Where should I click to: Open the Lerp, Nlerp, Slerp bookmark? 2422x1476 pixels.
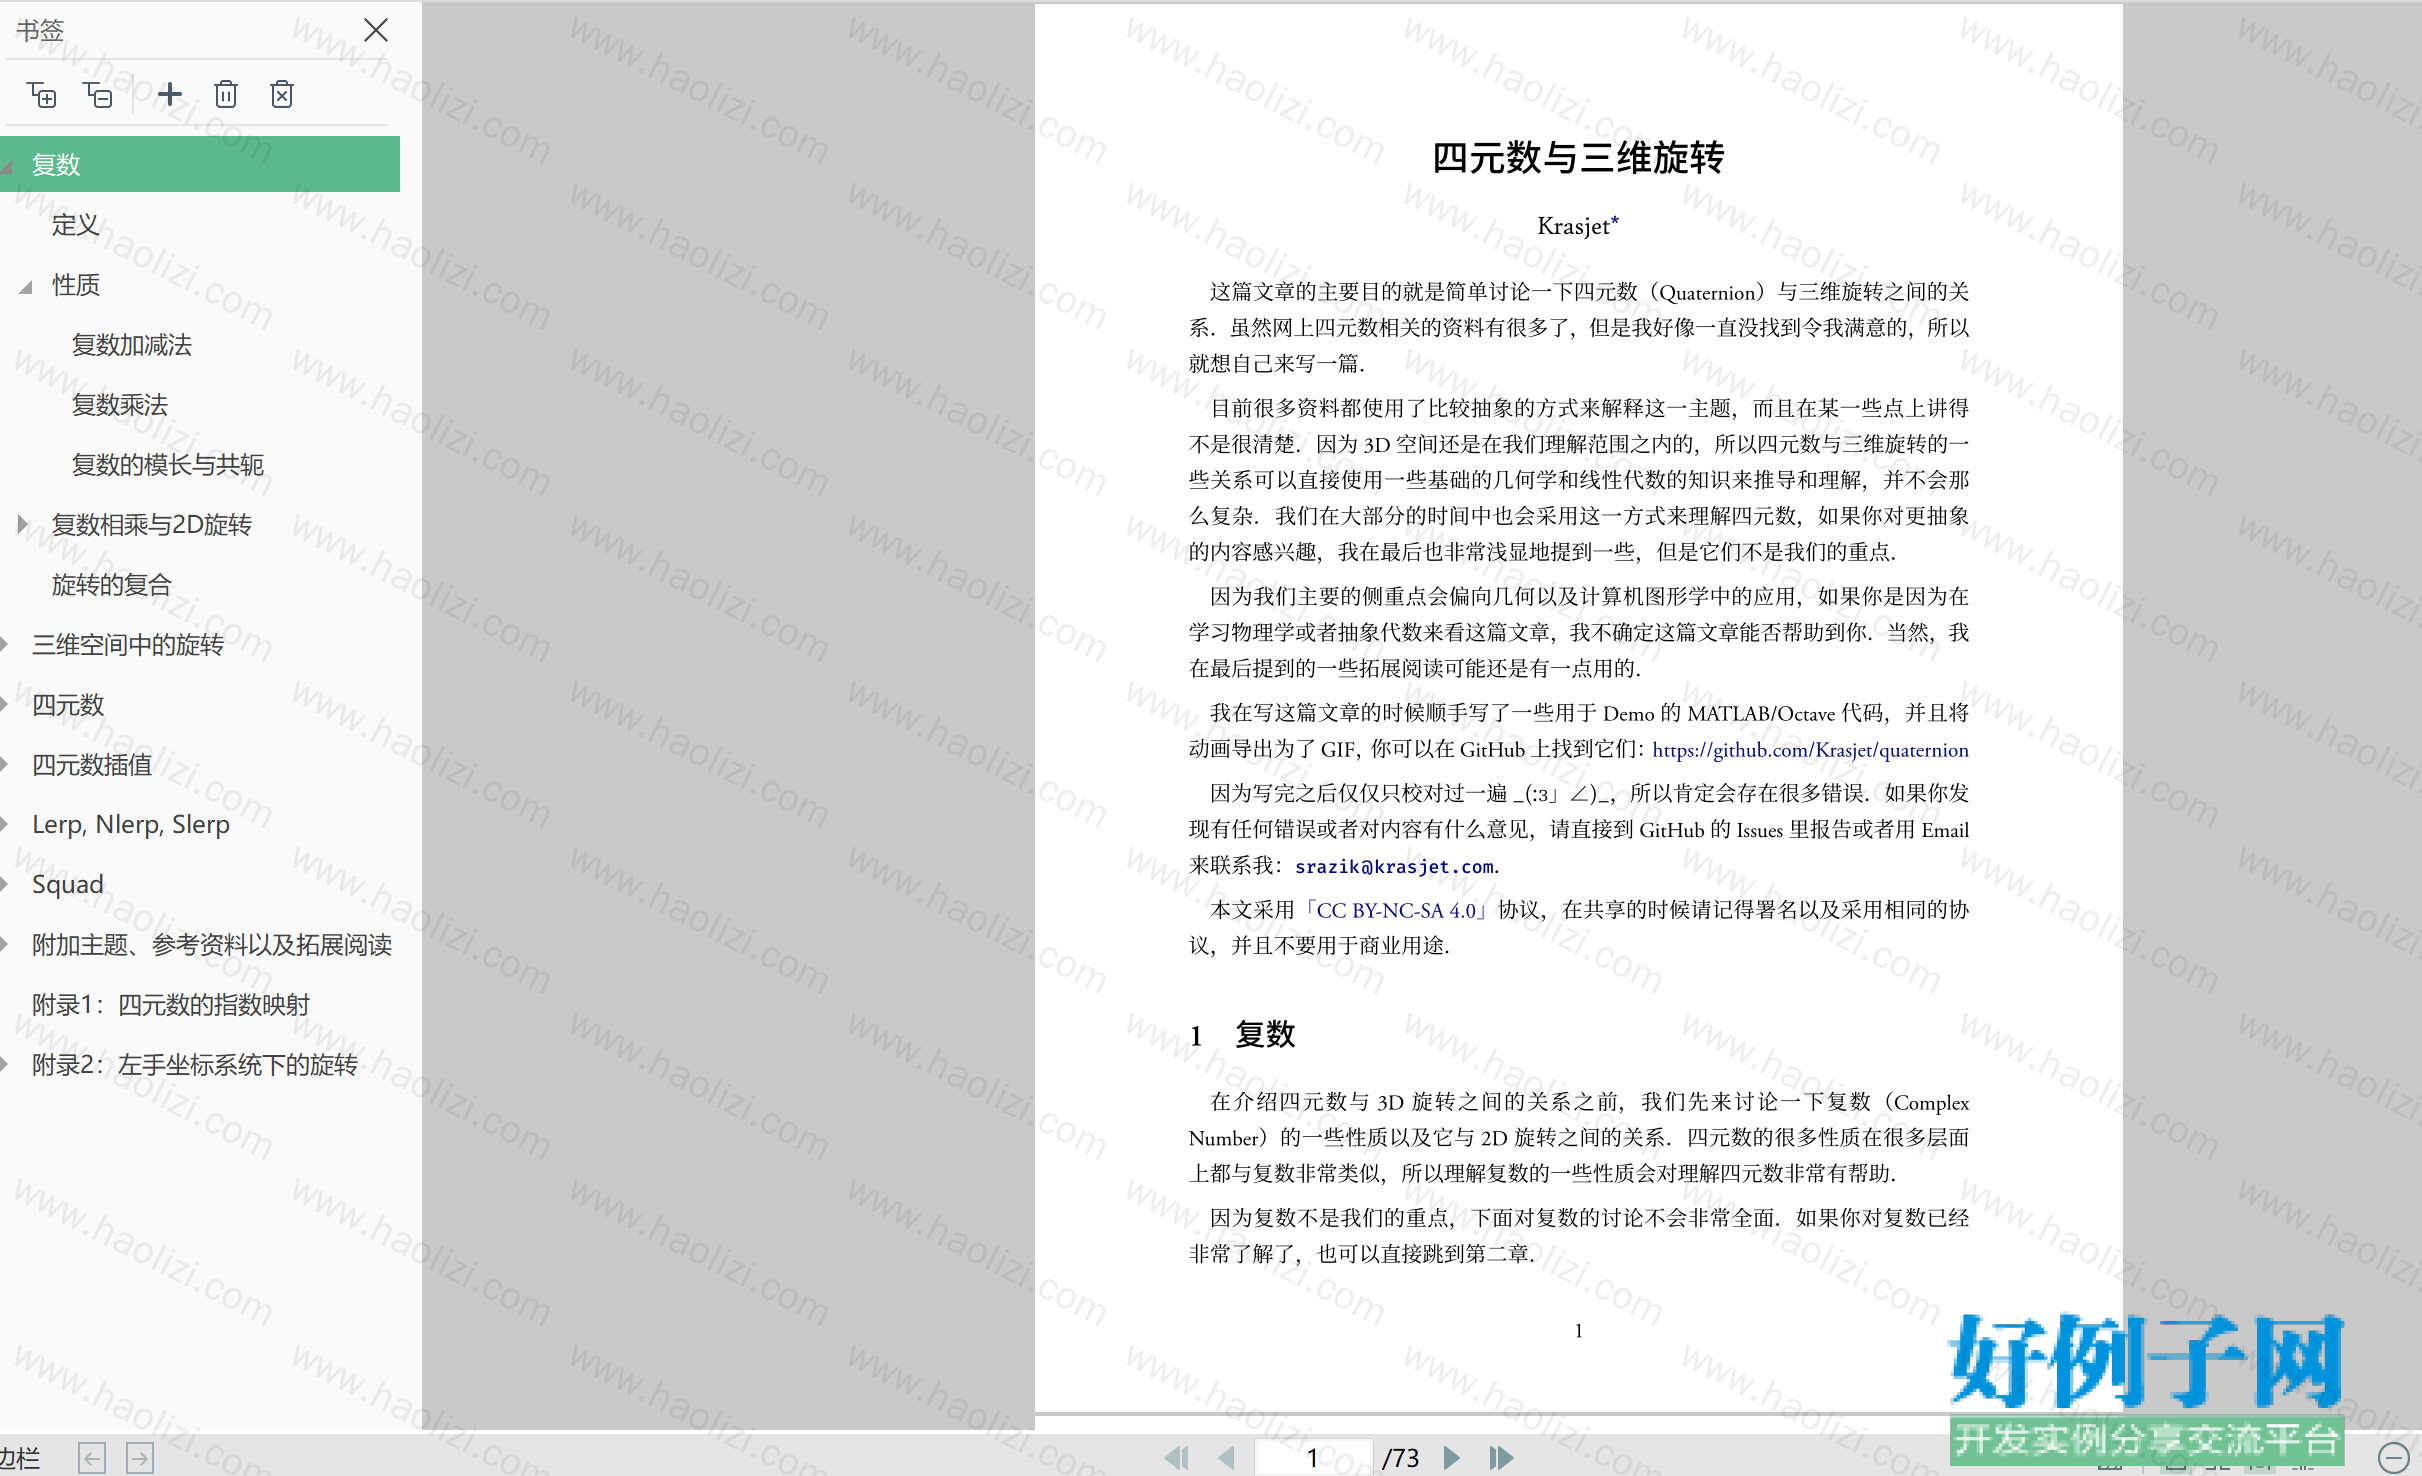coord(131,825)
